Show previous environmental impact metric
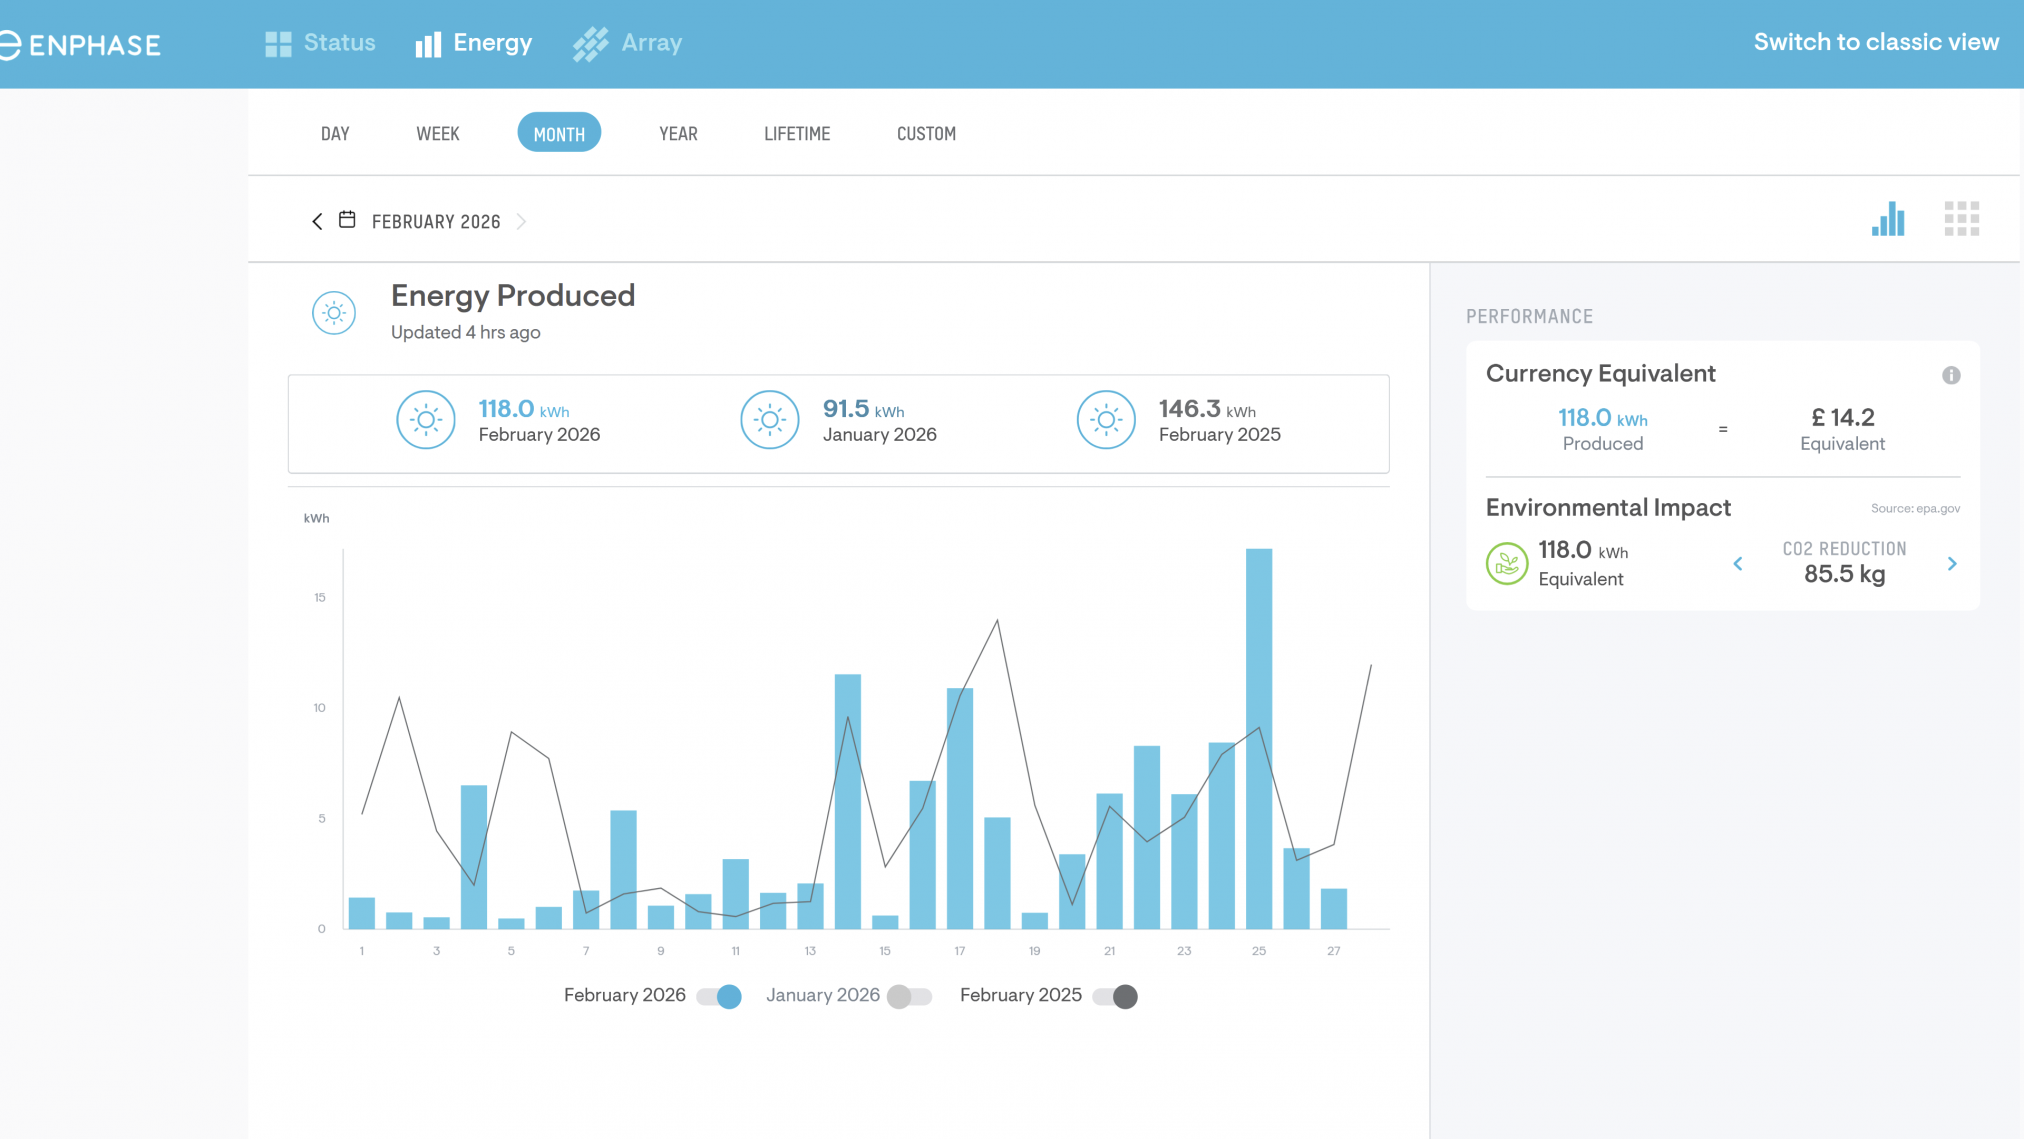 [1738, 564]
